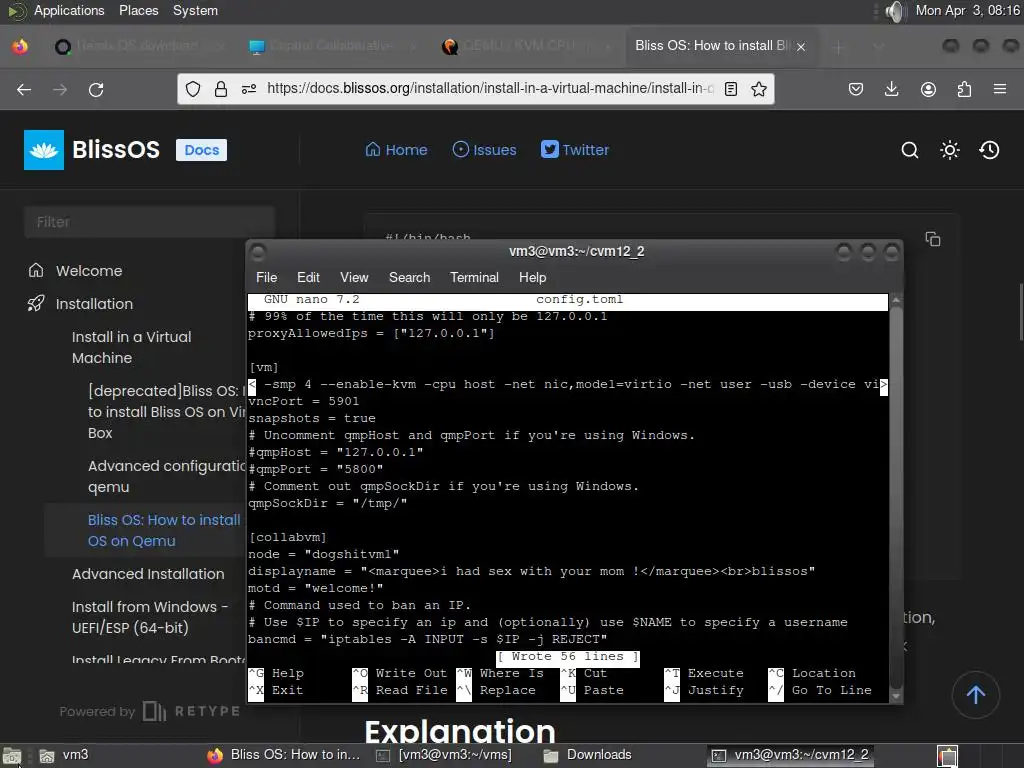Open the terminal Help menu

click(x=532, y=278)
